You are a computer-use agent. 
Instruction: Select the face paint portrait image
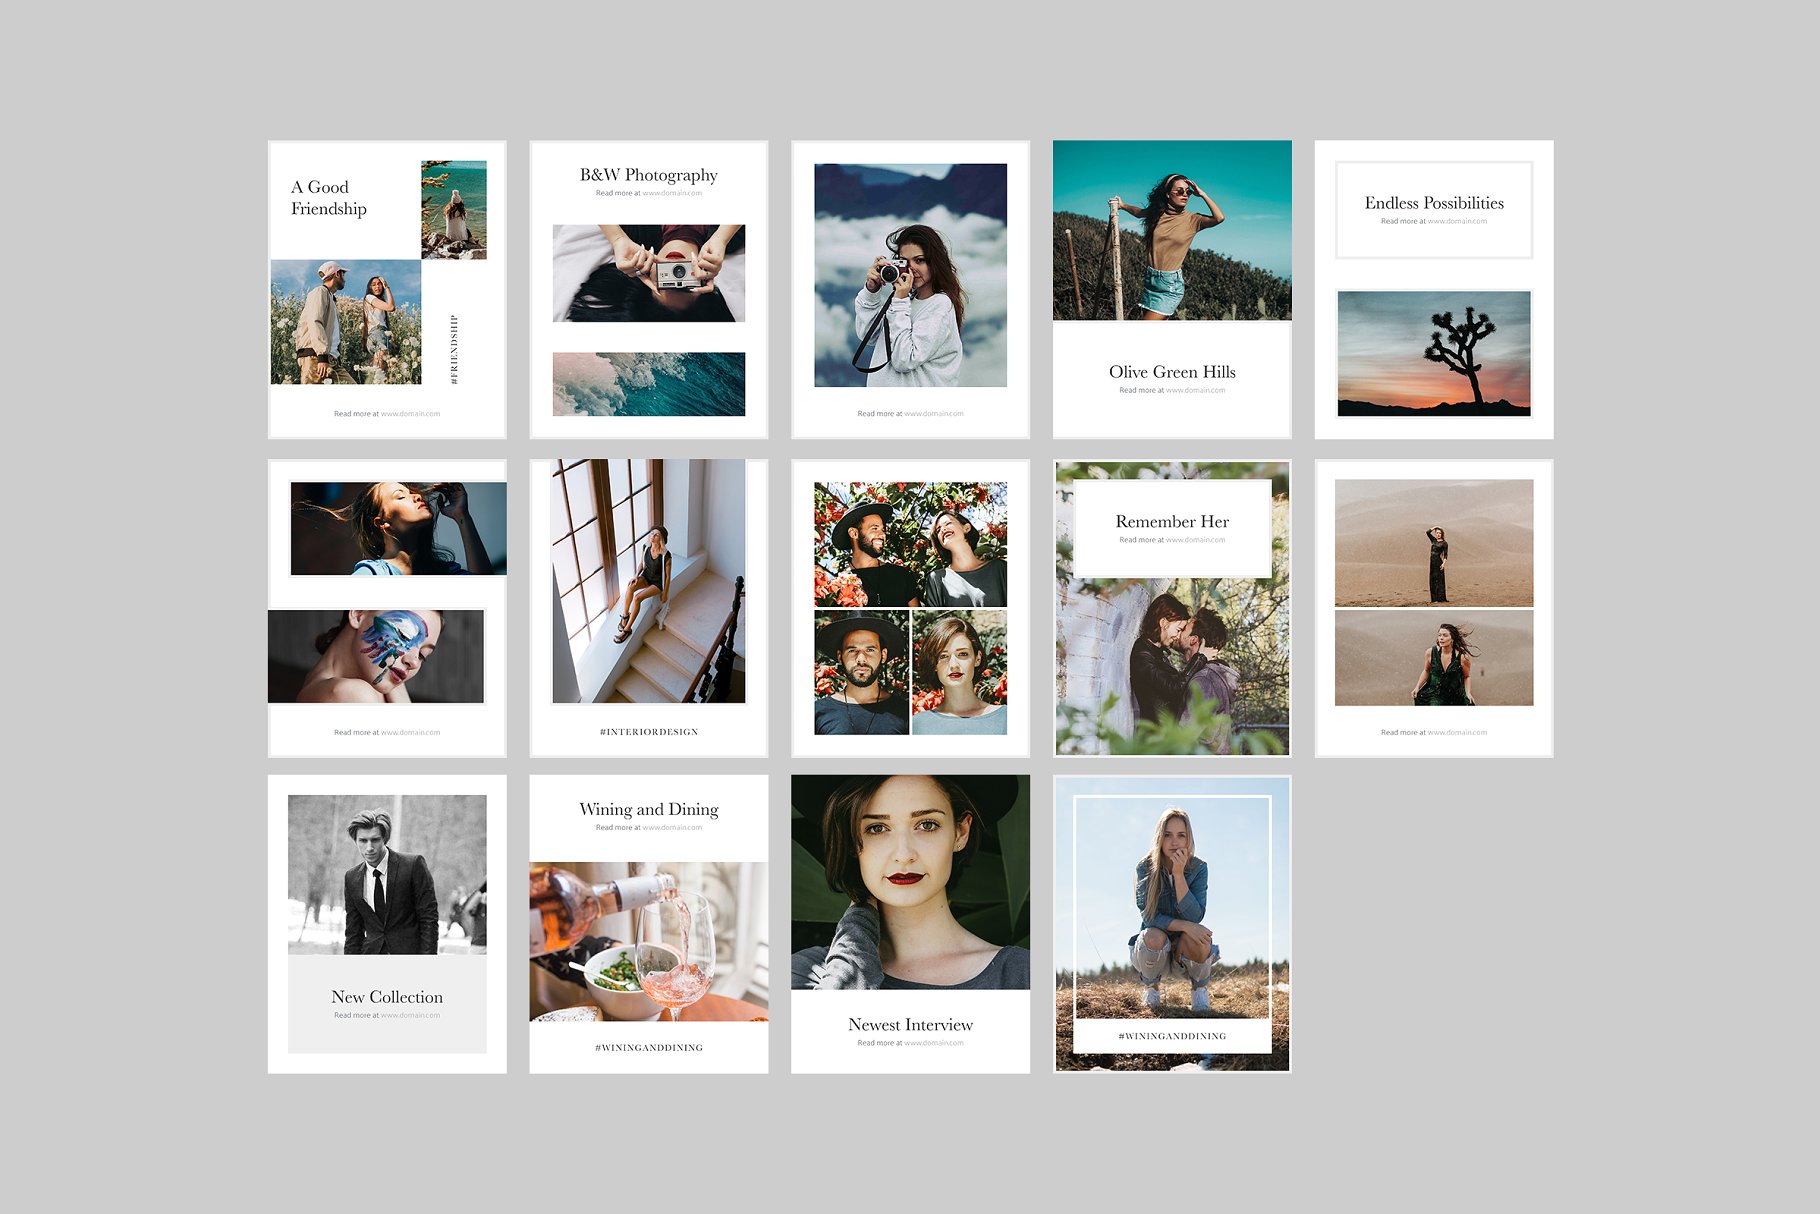(x=376, y=656)
